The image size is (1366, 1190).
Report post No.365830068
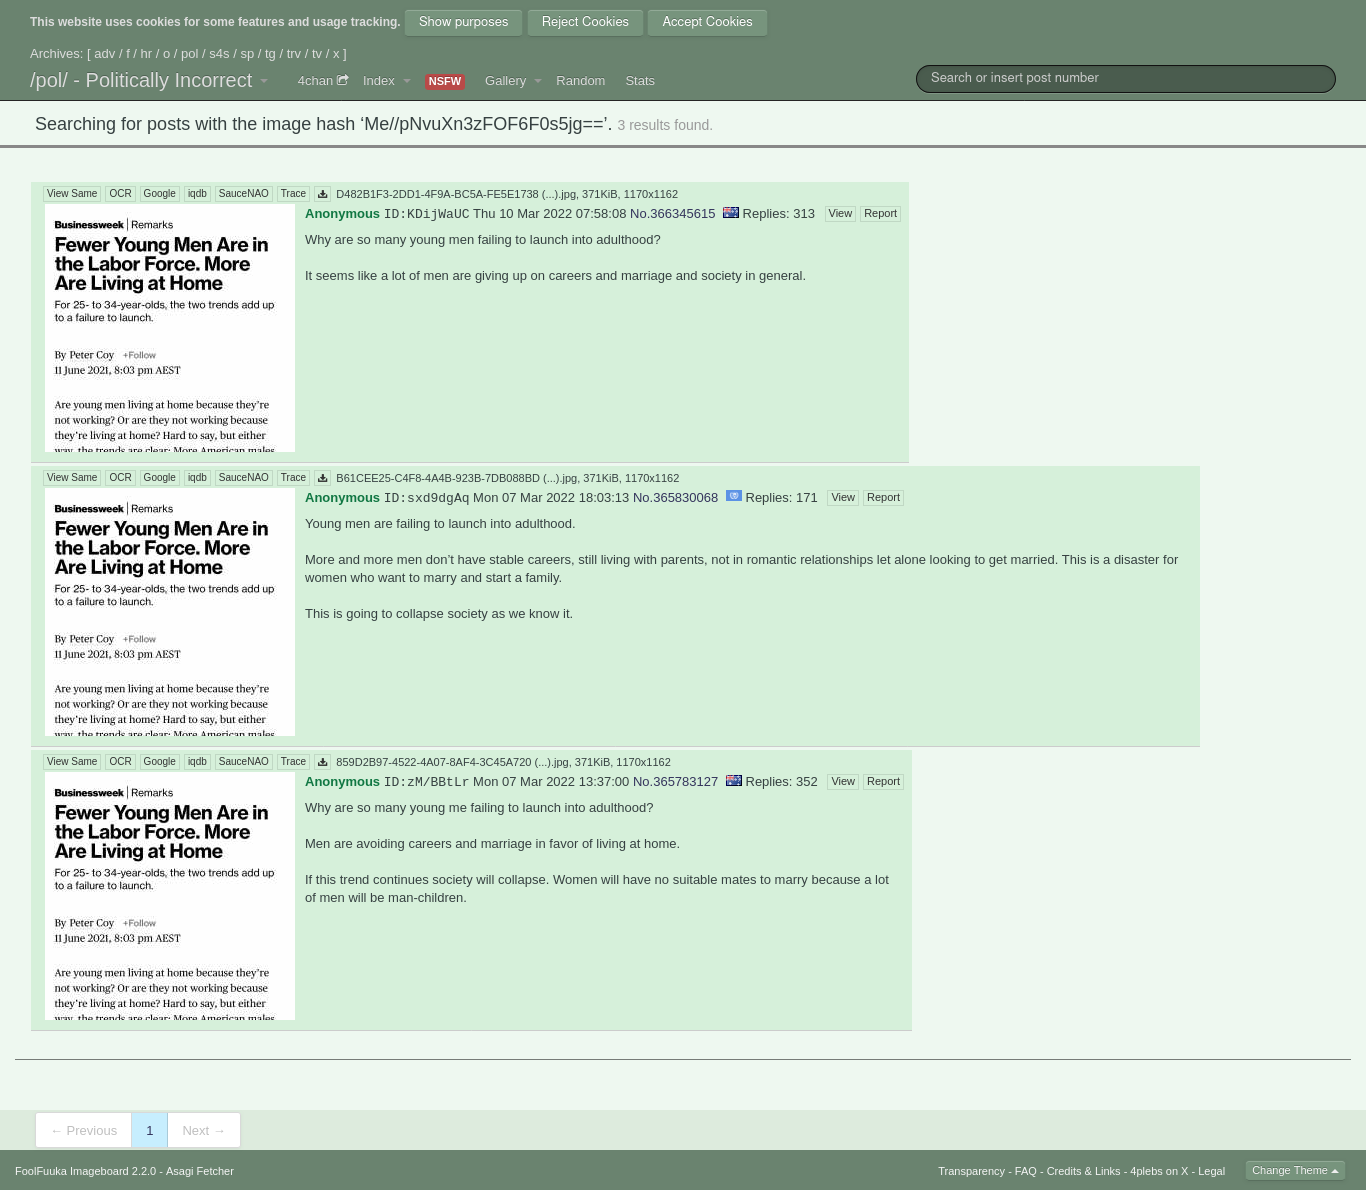(x=883, y=497)
